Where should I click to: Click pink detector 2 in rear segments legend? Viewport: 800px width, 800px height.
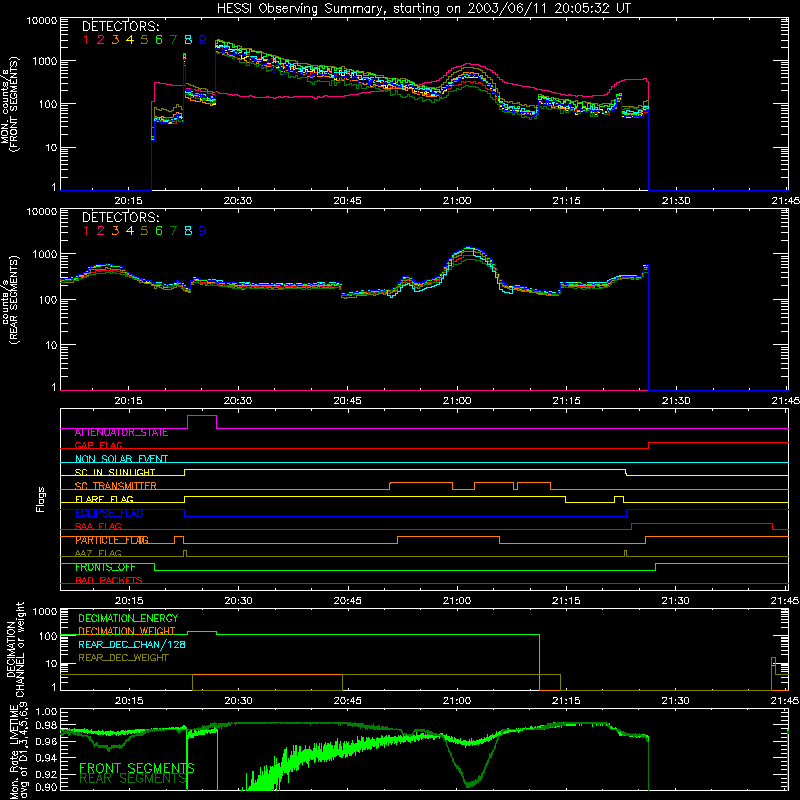pos(101,231)
